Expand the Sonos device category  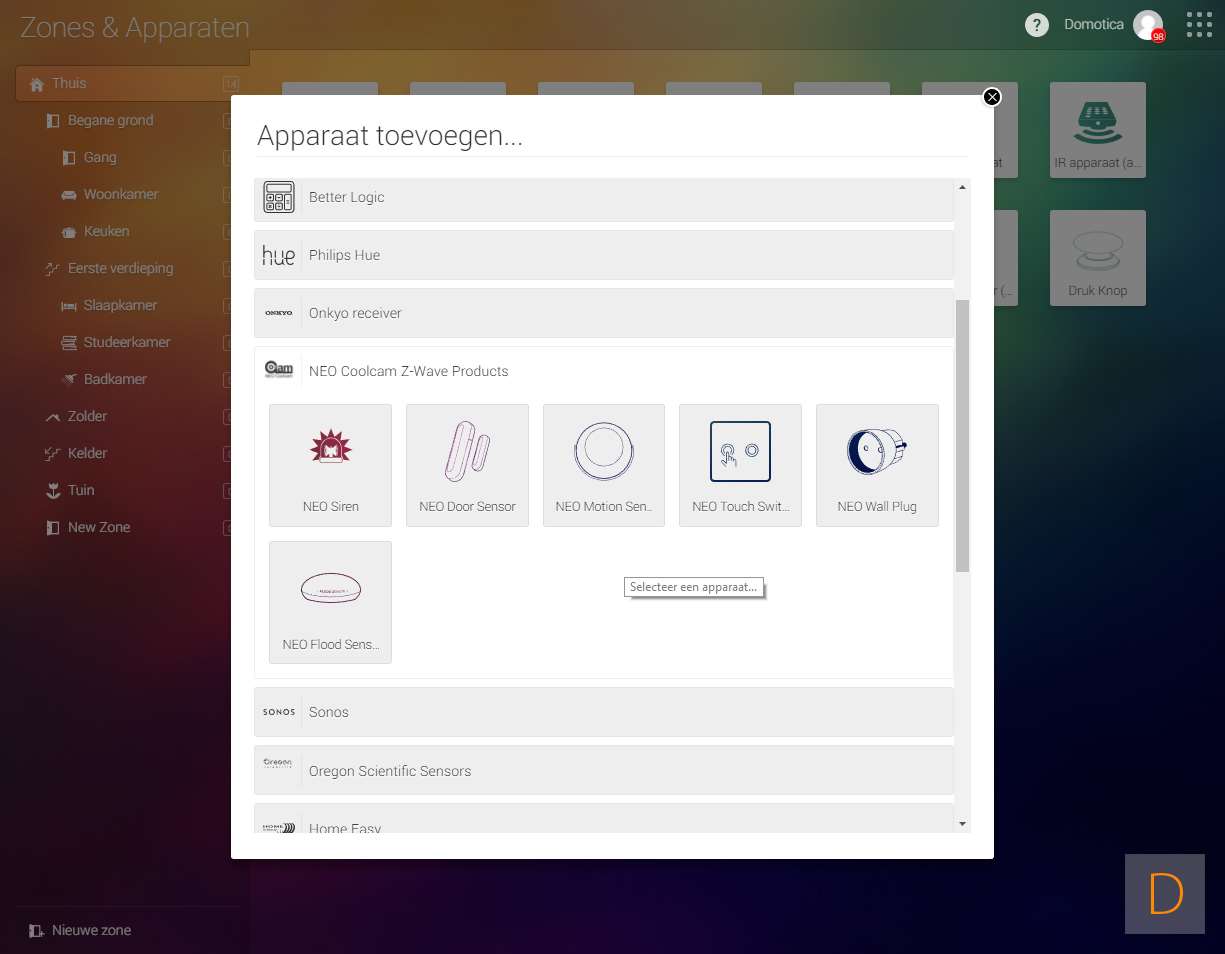coord(604,712)
